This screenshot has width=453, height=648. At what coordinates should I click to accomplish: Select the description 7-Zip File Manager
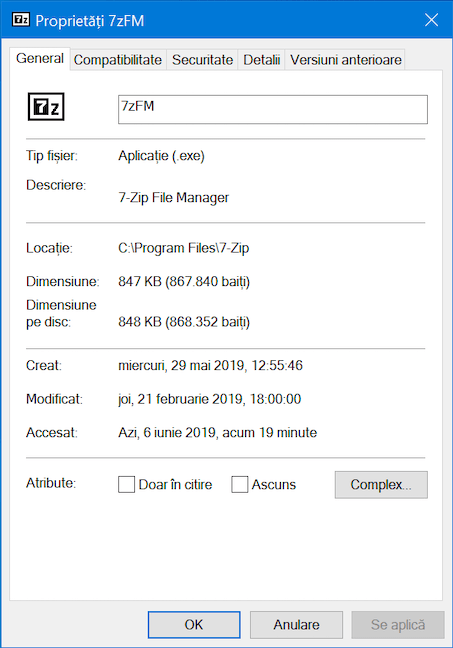pyautogui.click(x=174, y=198)
